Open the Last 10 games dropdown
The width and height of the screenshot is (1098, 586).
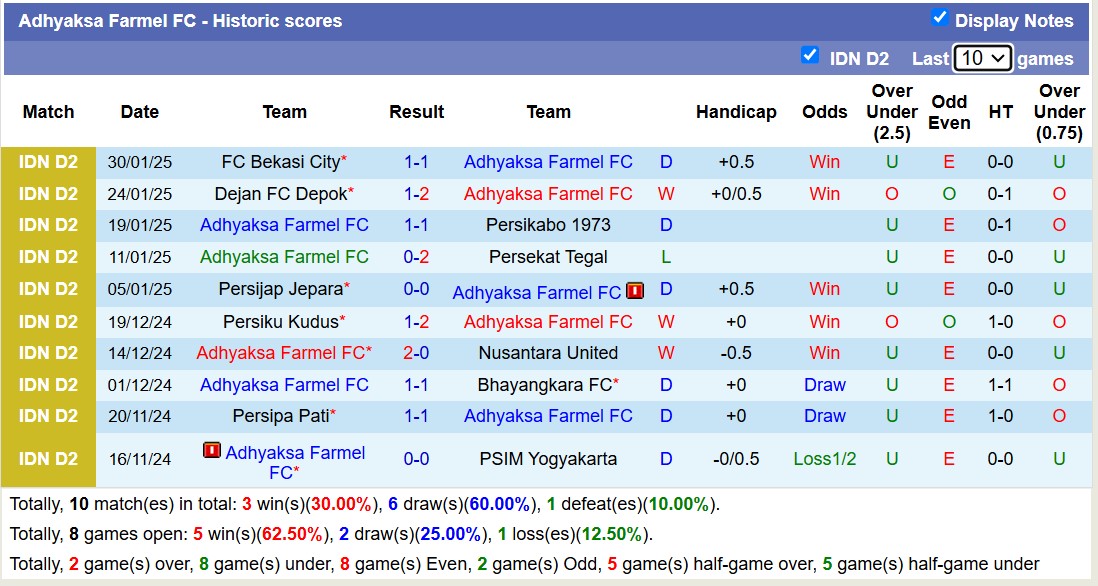[x=982, y=58]
